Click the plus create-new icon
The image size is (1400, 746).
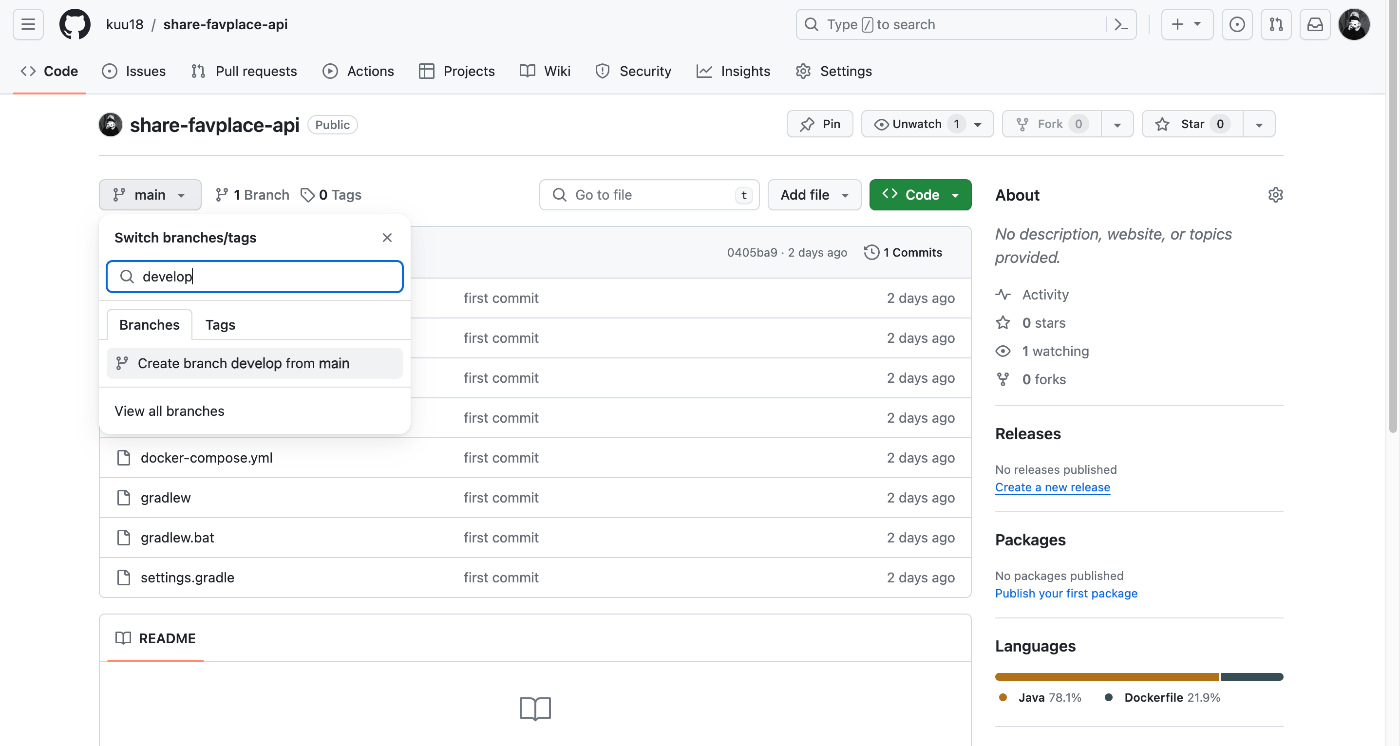(x=1177, y=25)
